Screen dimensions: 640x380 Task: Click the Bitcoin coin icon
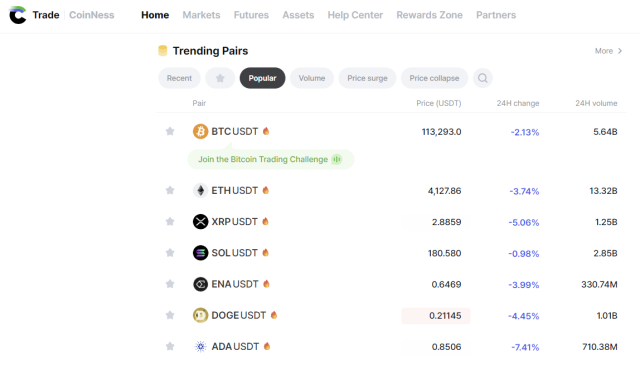(200, 131)
